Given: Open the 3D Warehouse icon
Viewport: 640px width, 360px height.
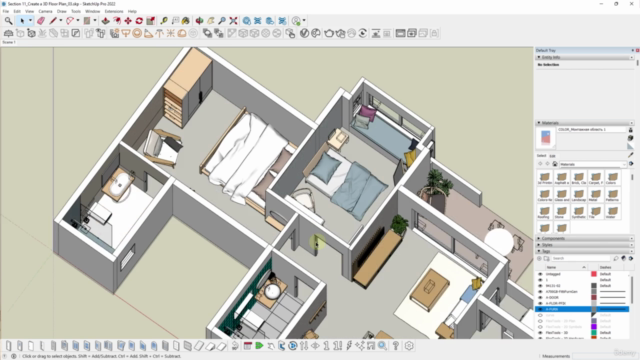Looking at the screenshot, I should click(247, 21).
